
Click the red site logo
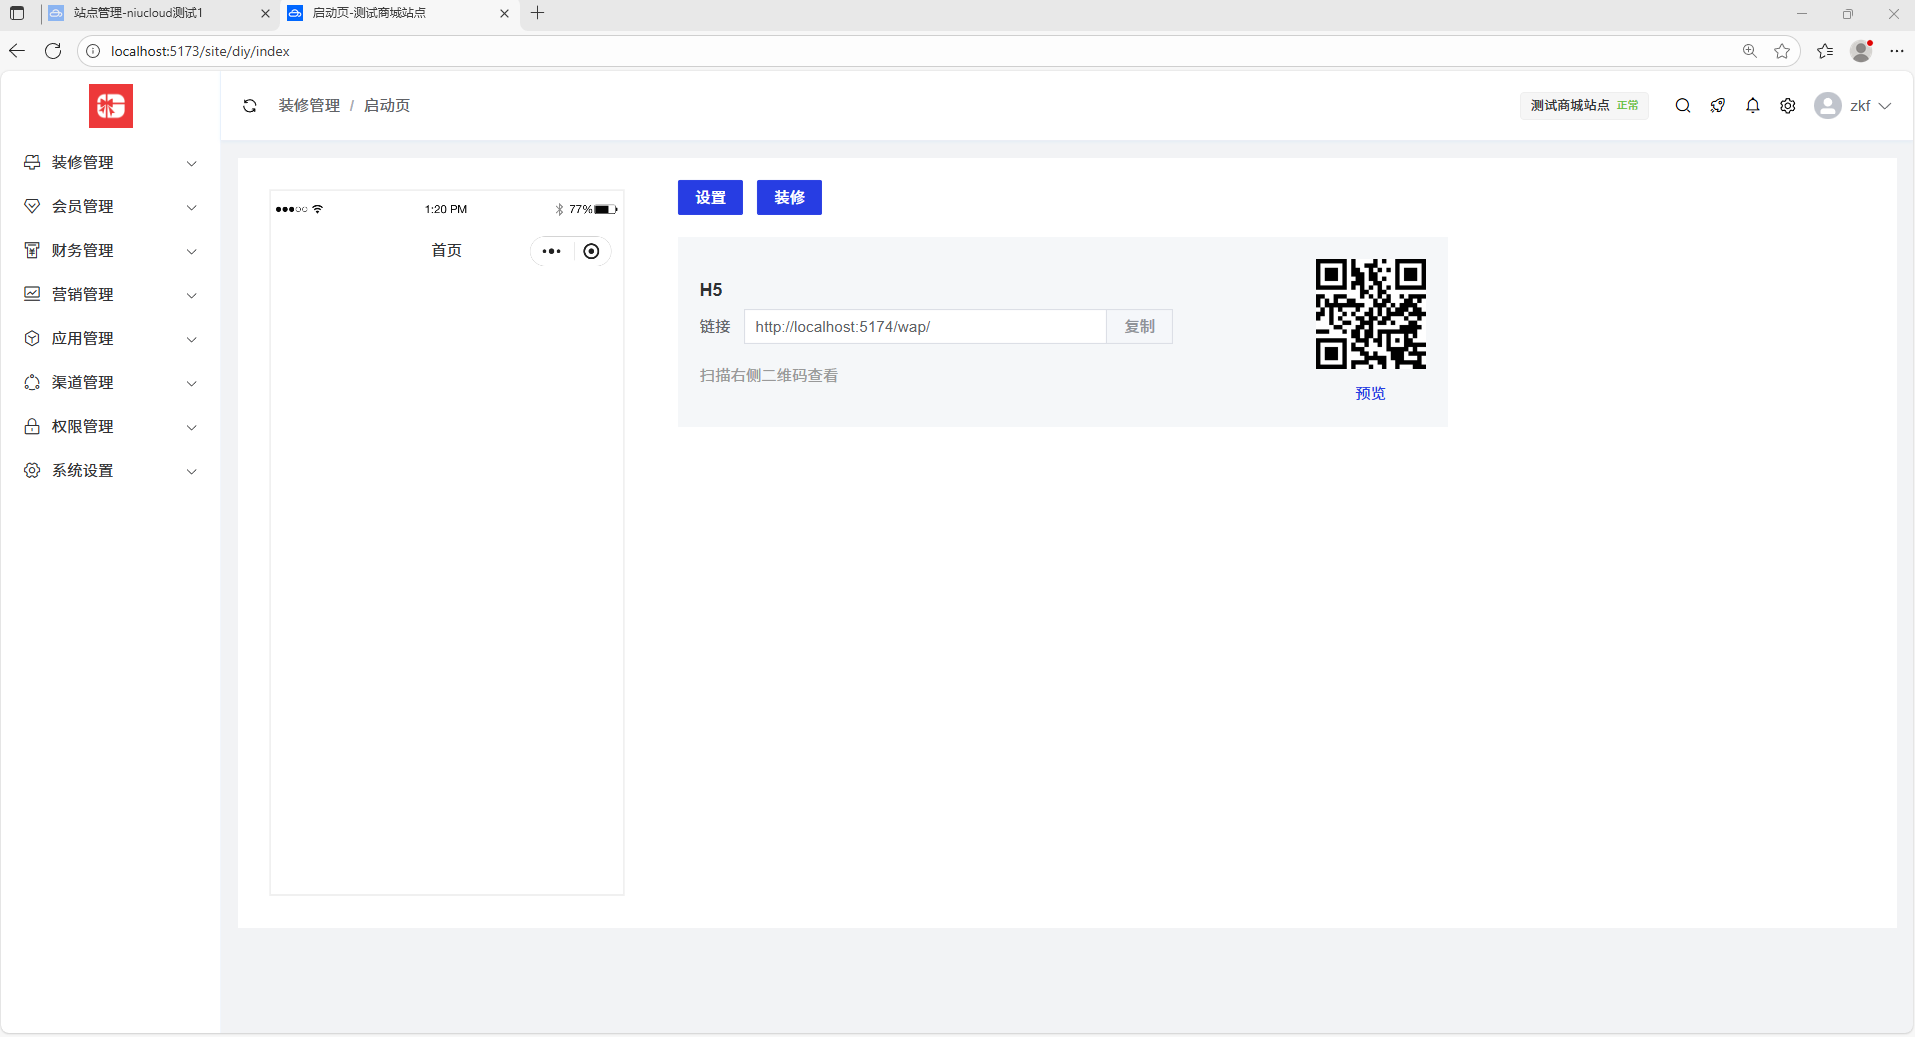click(x=111, y=106)
